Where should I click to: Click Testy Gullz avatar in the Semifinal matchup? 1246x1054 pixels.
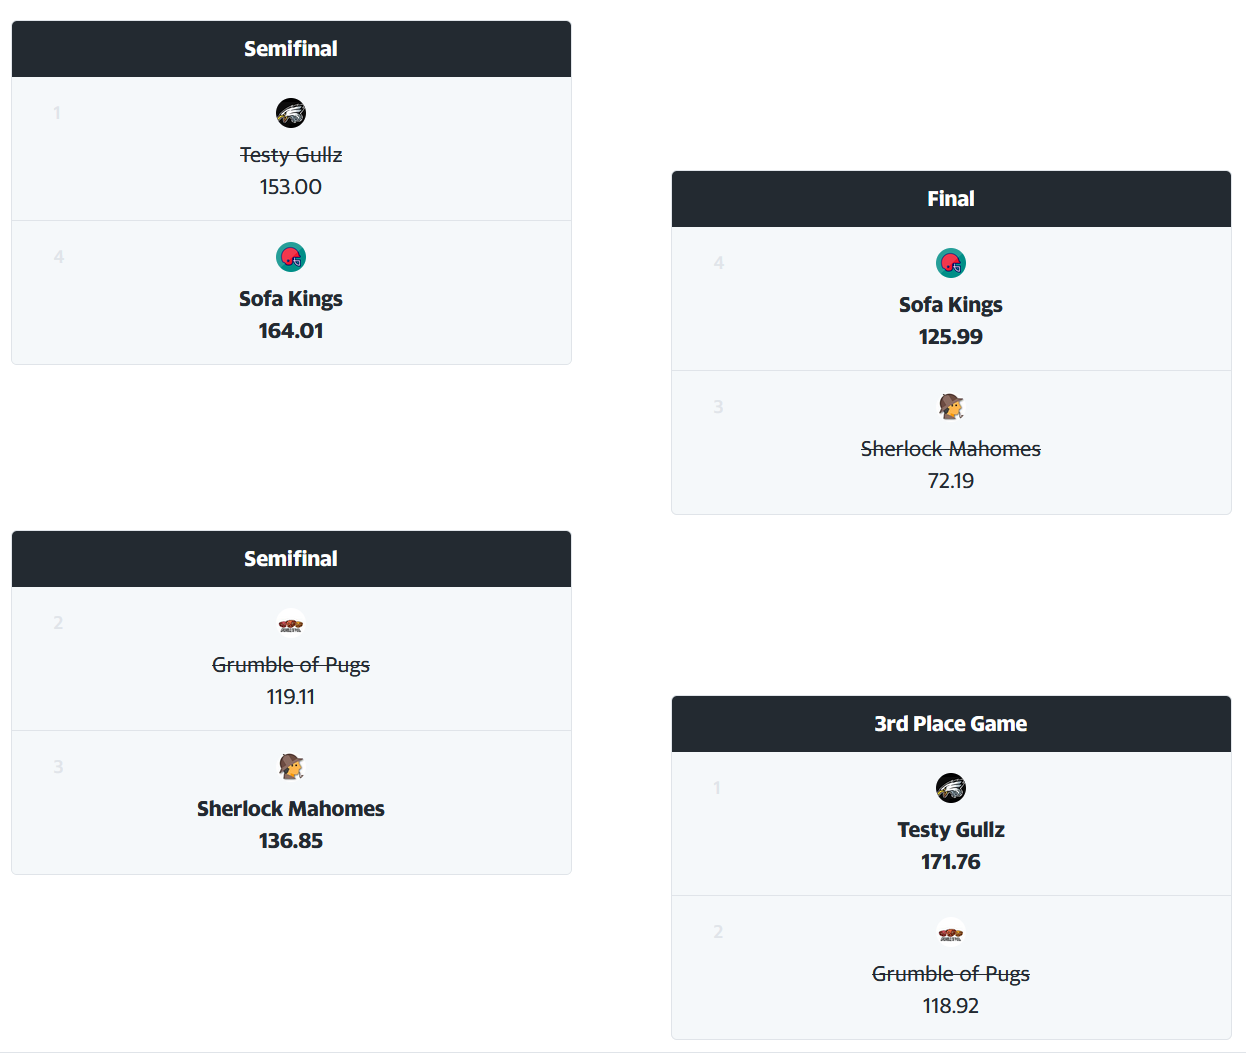click(x=291, y=113)
